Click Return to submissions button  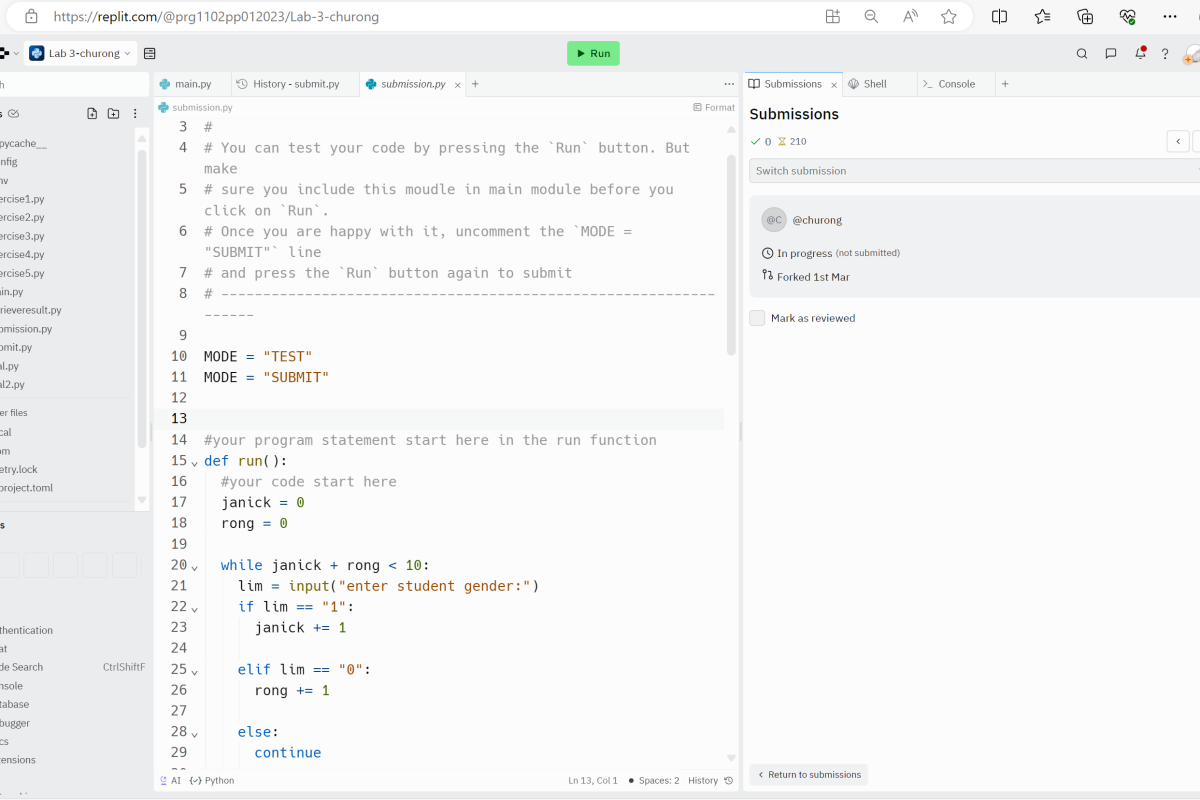809,775
